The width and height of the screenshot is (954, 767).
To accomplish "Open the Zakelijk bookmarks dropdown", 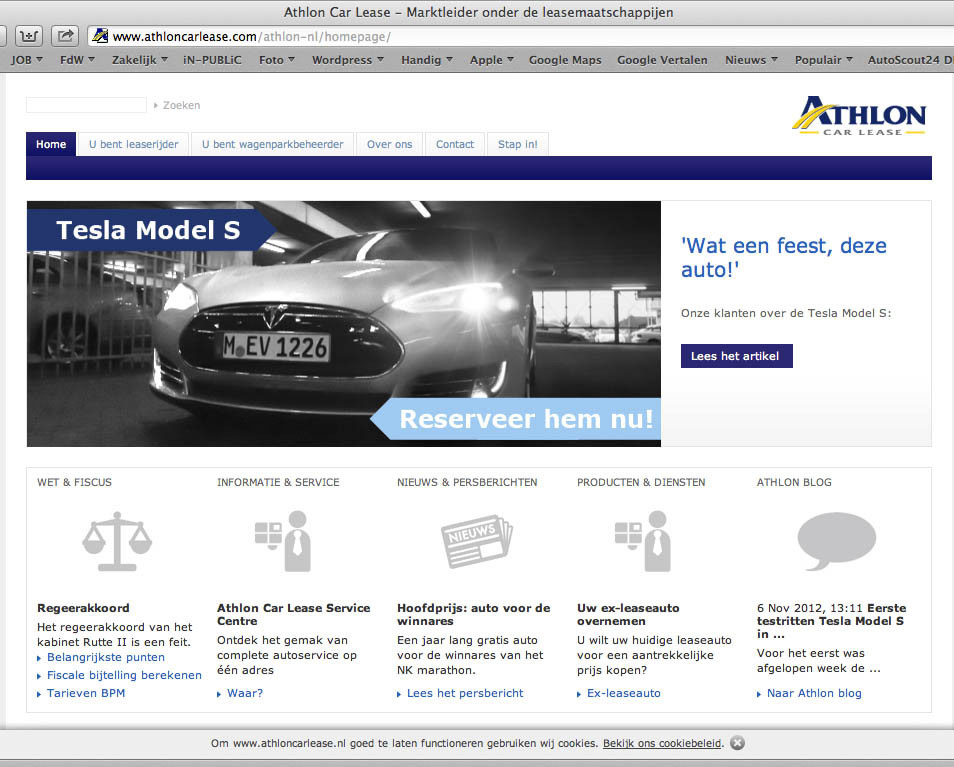I will [x=140, y=60].
